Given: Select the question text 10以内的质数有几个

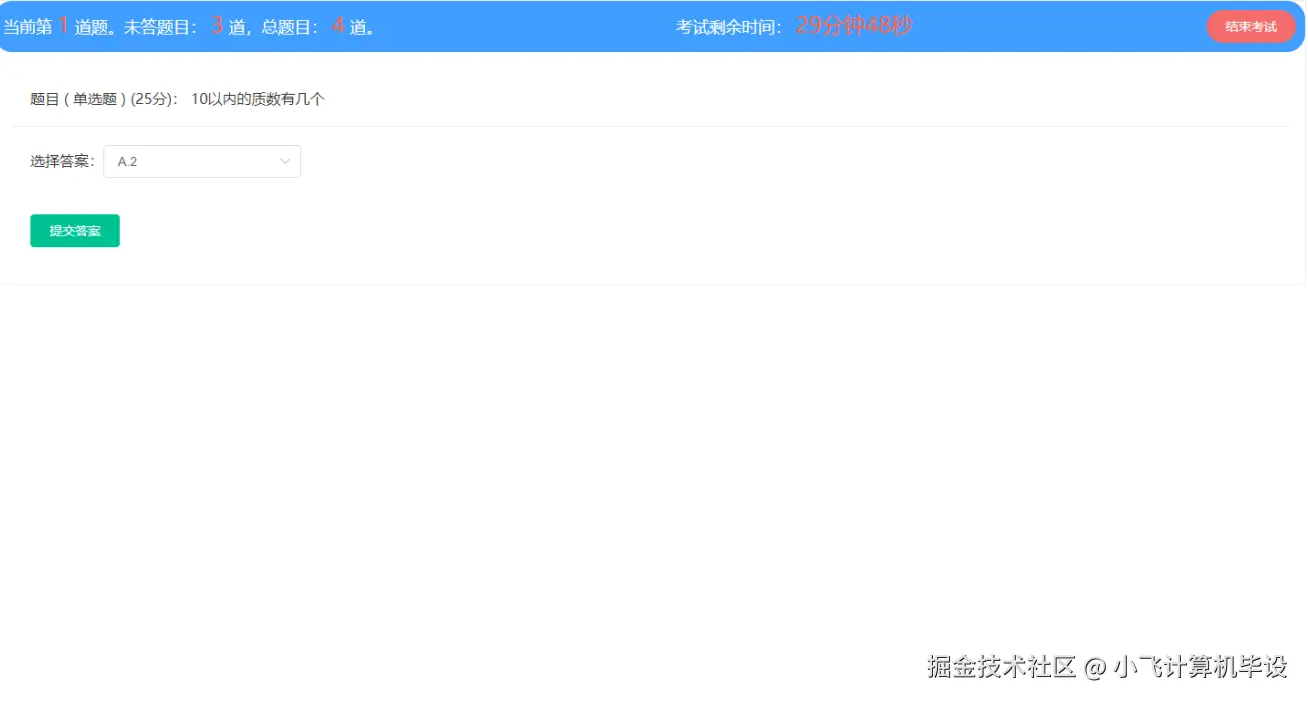Looking at the screenshot, I should point(258,99).
